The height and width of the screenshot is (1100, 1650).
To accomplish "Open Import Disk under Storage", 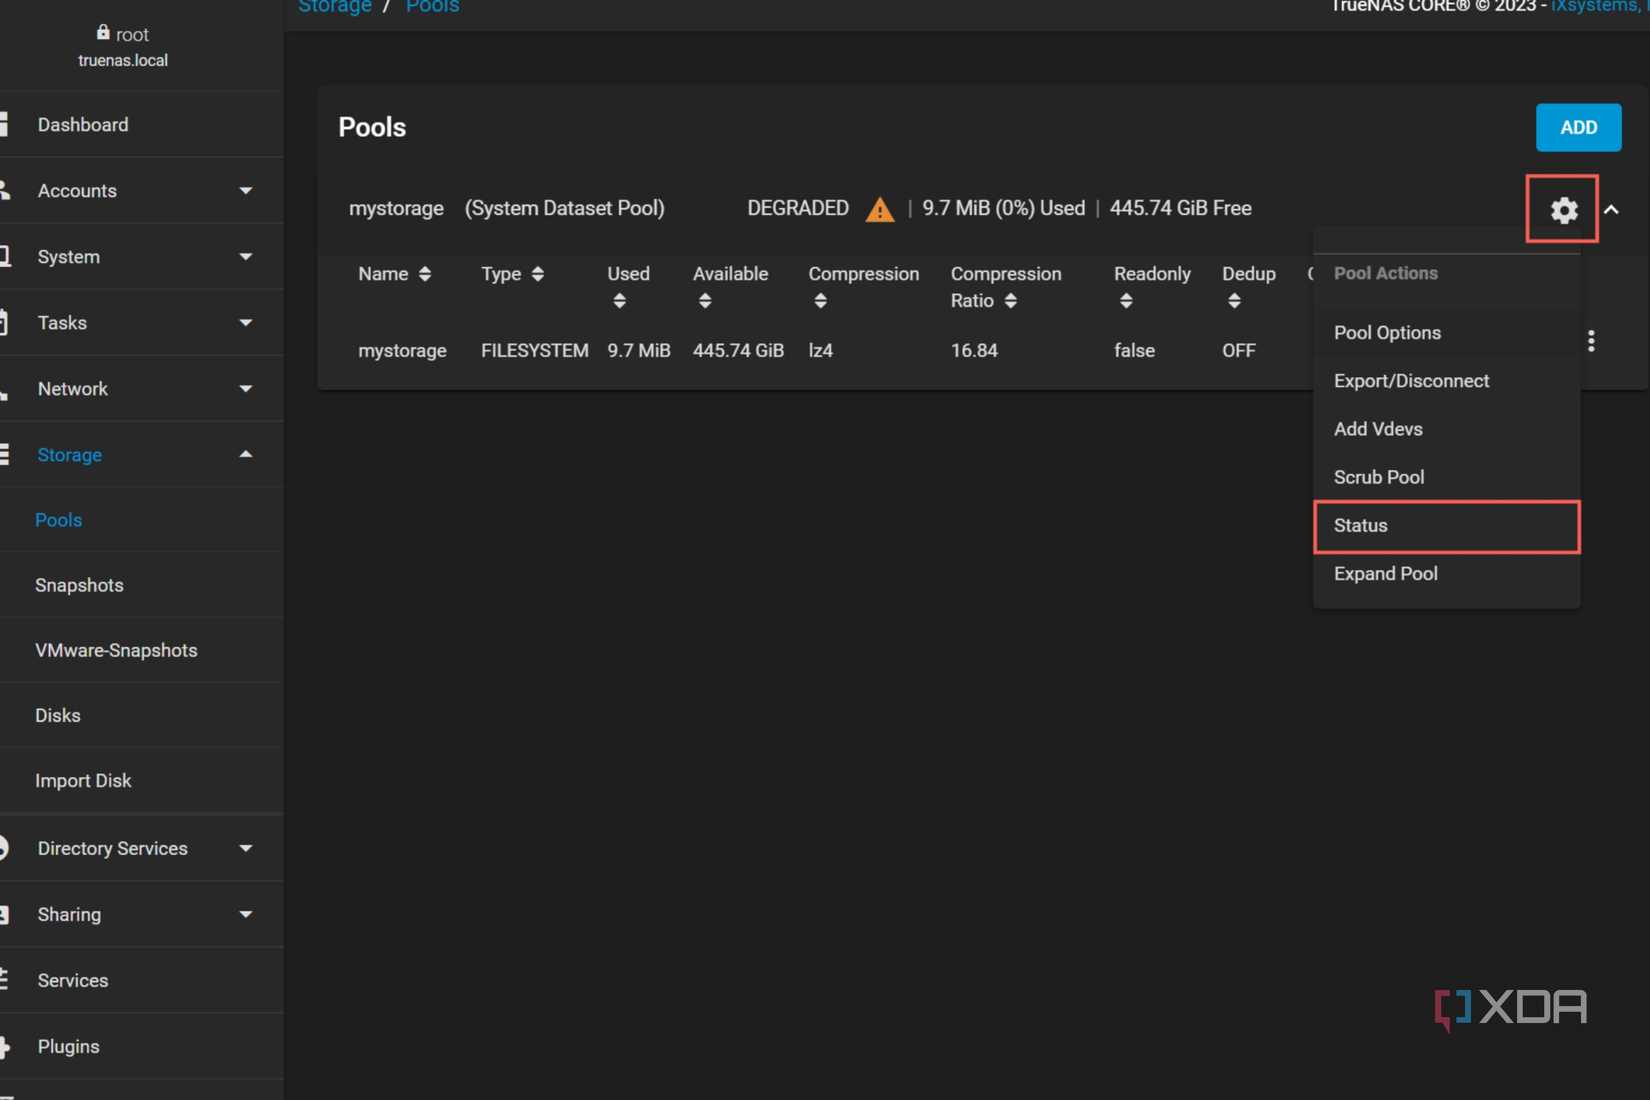I will tap(141, 780).
